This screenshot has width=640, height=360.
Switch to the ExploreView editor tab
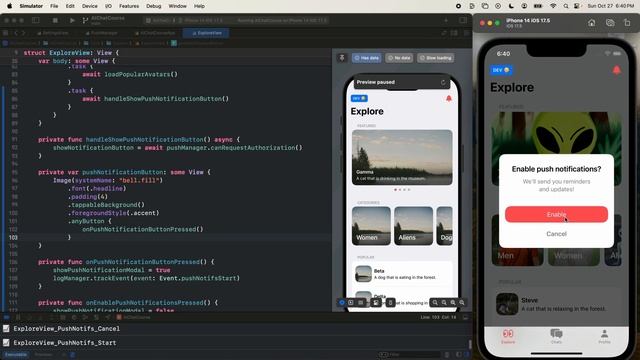[206, 33]
